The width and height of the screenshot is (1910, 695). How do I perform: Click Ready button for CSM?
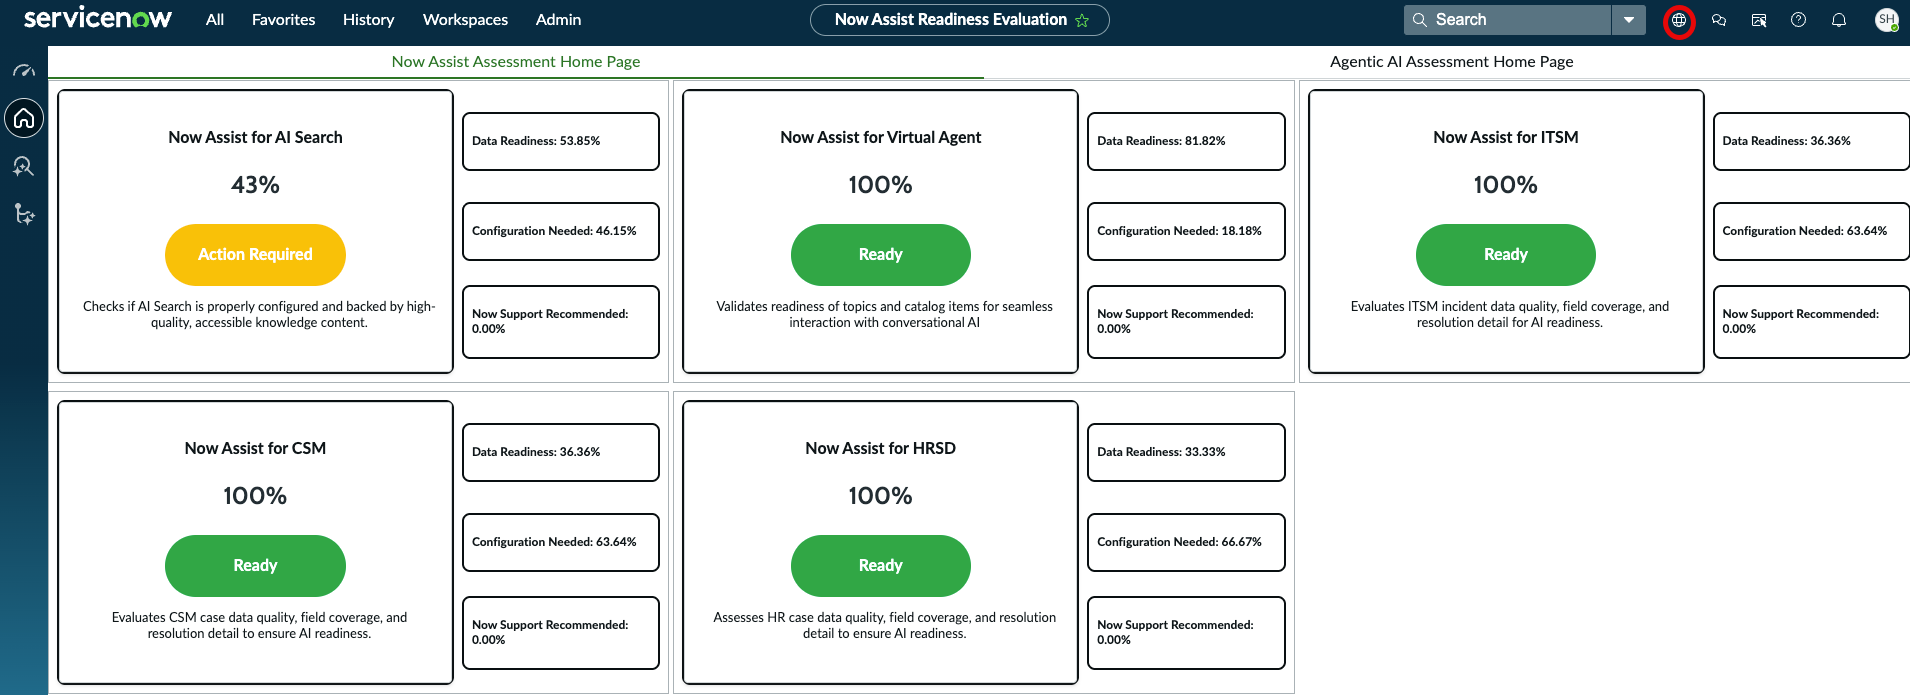pos(255,566)
